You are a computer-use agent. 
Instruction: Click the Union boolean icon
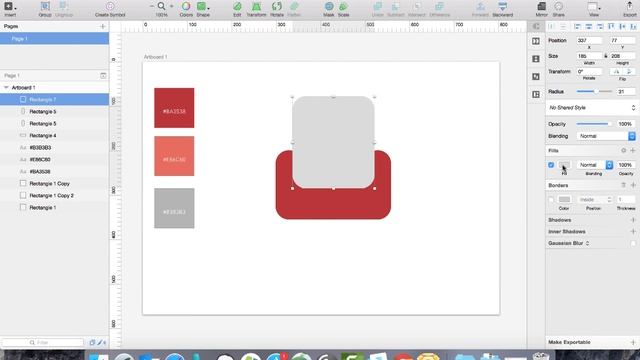coord(378,6)
